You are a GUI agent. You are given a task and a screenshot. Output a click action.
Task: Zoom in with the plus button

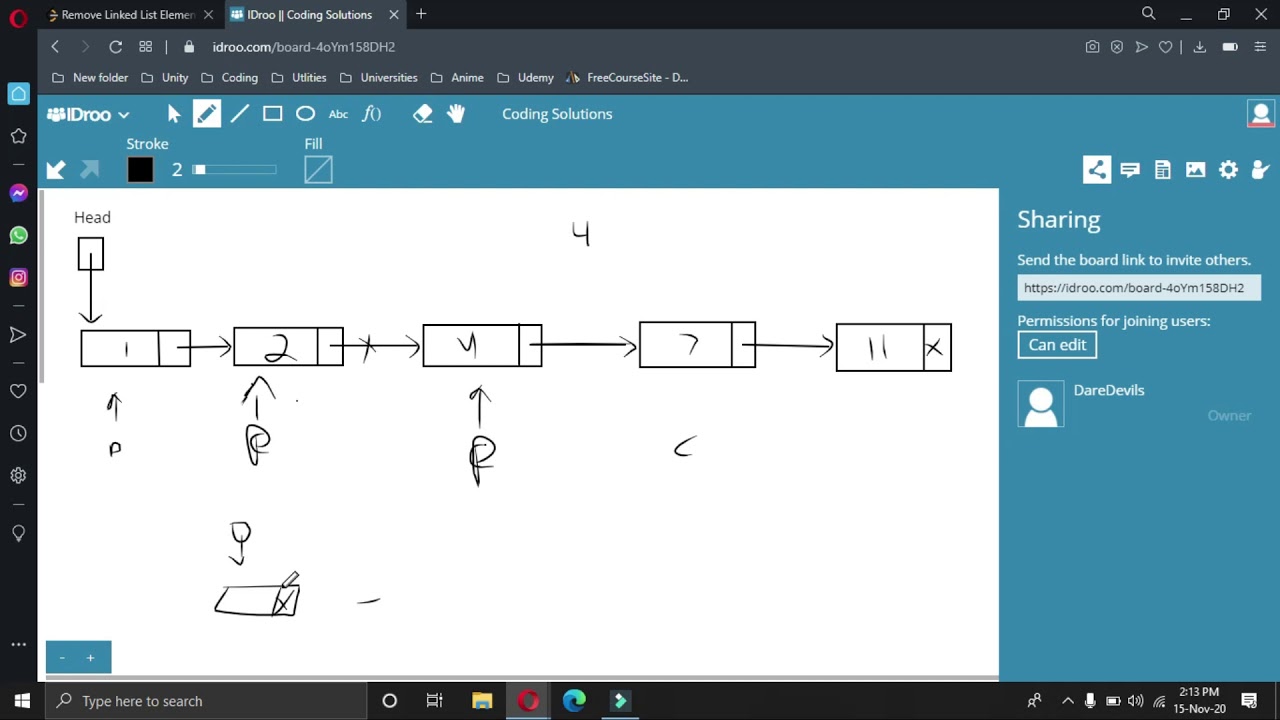coord(90,657)
